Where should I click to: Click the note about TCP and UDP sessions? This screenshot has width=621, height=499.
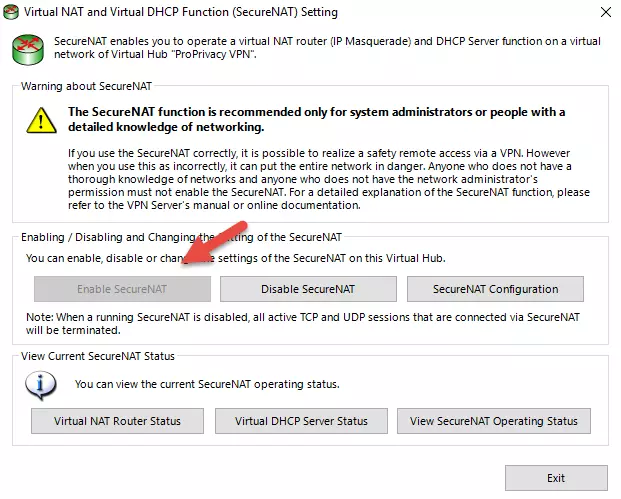coord(304,322)
